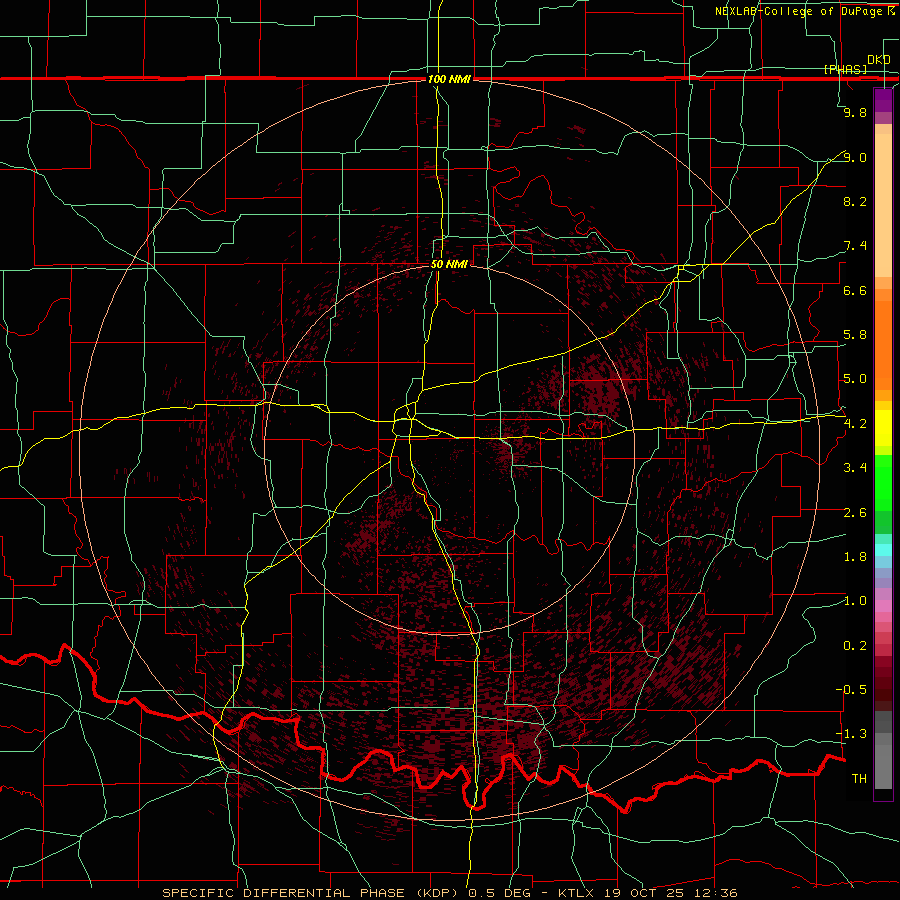Click the 3.4 value on the scale
Image resolution: width=900 pixels, height=900 pixels.
pyautogui.click(x=855, y=468)
